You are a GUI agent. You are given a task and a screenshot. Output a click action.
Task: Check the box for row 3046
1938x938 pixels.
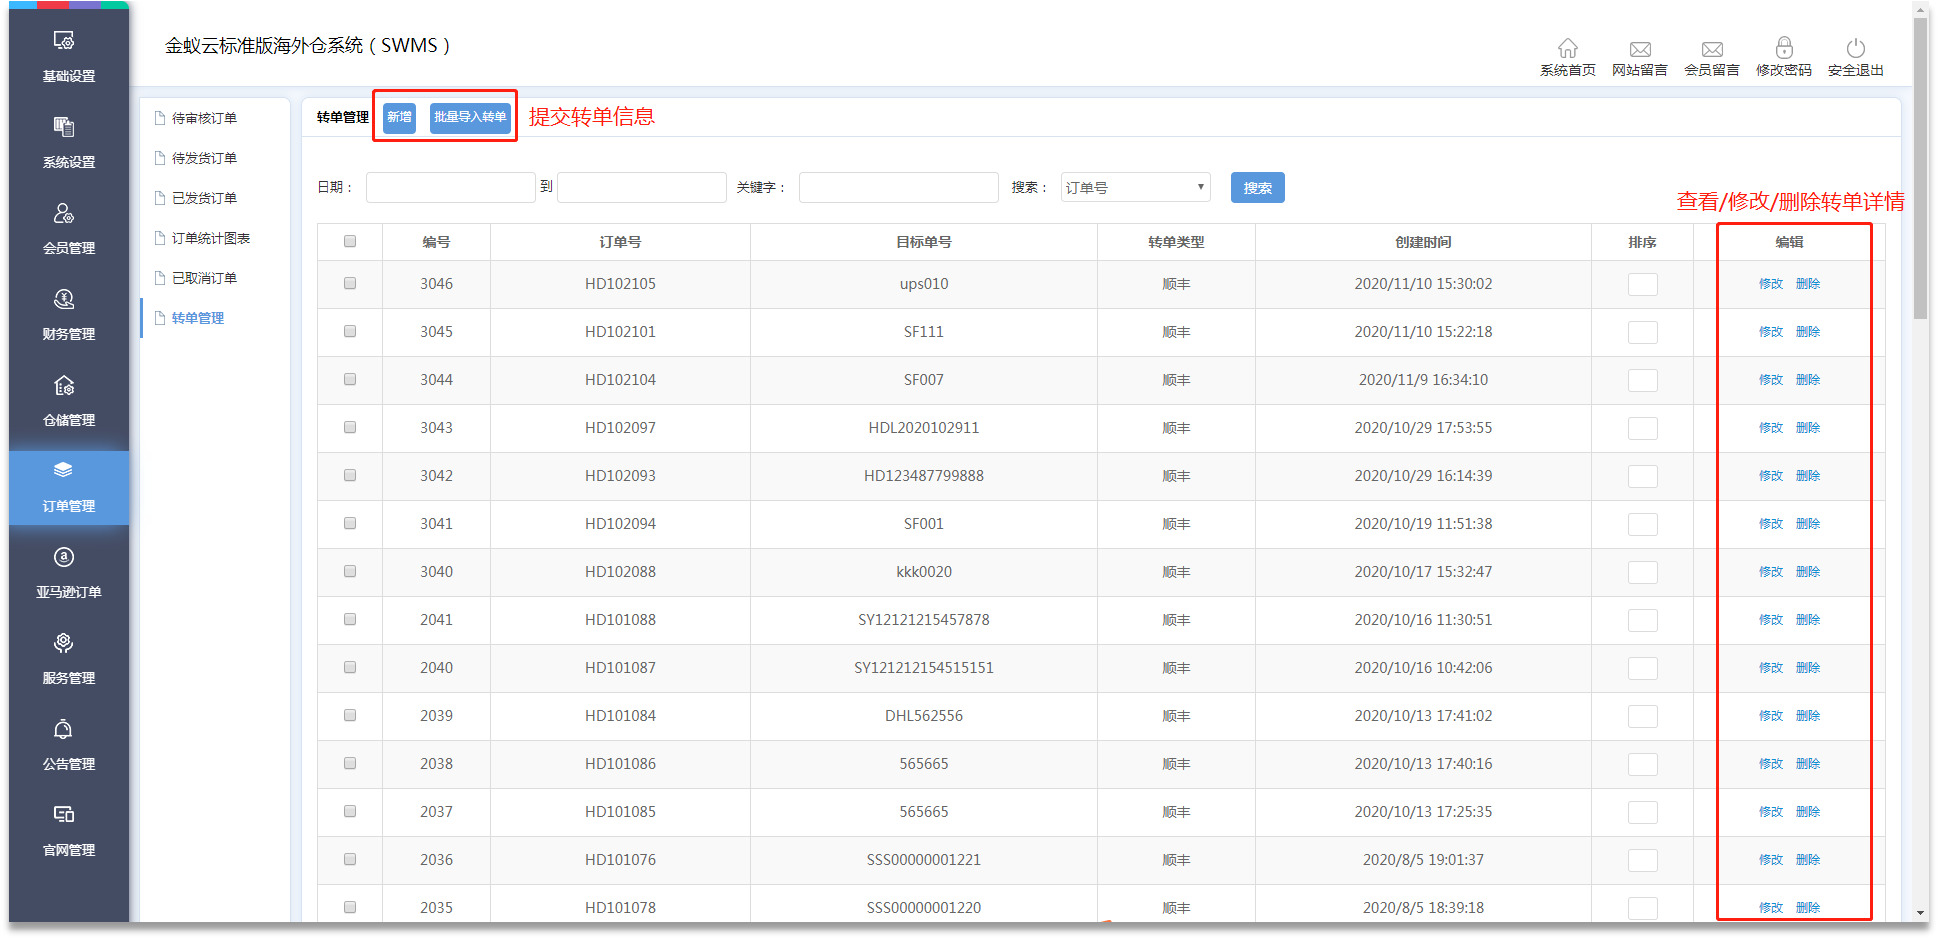[350, 283]
